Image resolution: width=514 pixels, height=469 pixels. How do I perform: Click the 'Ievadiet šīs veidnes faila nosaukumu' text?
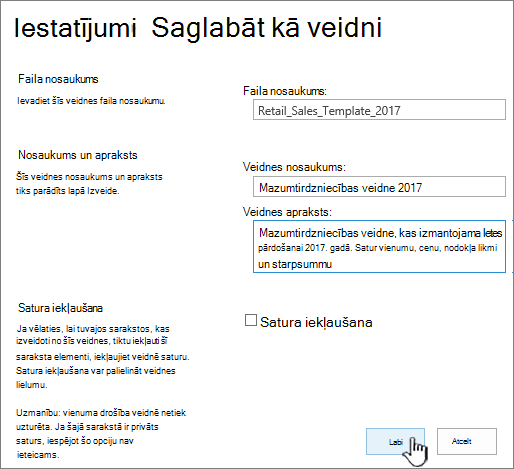pyautogui.click(x=91, y=101)
